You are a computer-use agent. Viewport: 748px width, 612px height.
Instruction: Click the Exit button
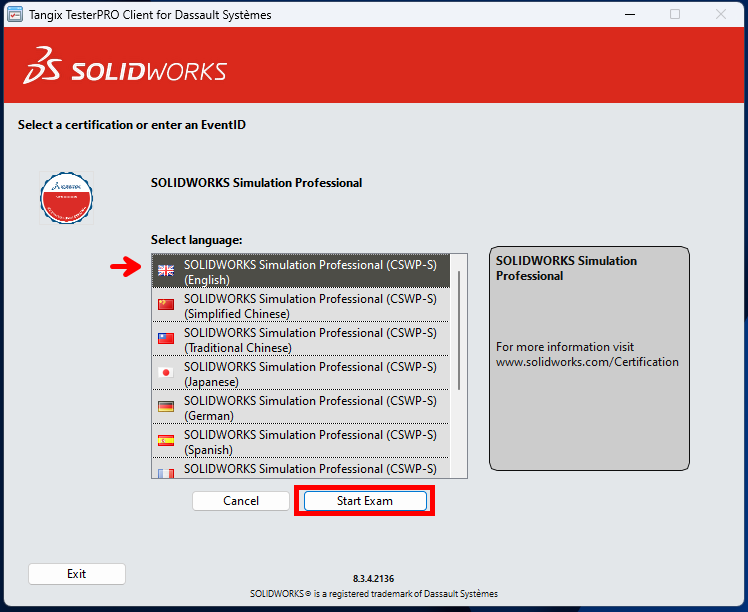77,574
